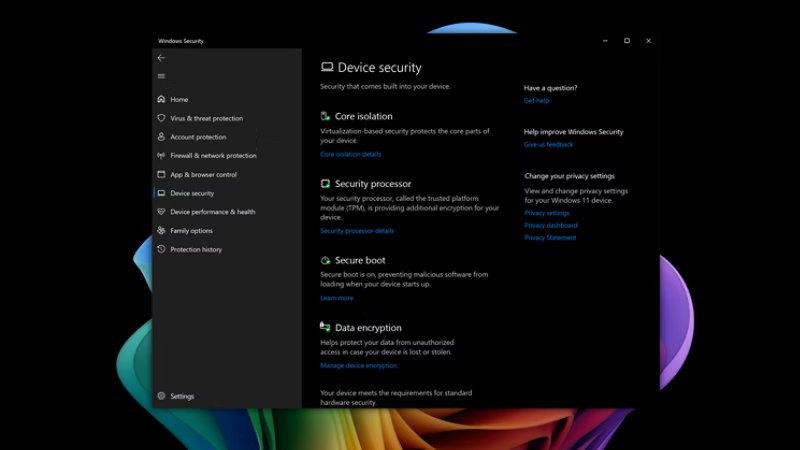Click Manage device encryption link
The image size is (800, 450).
(x=359, y=365)
